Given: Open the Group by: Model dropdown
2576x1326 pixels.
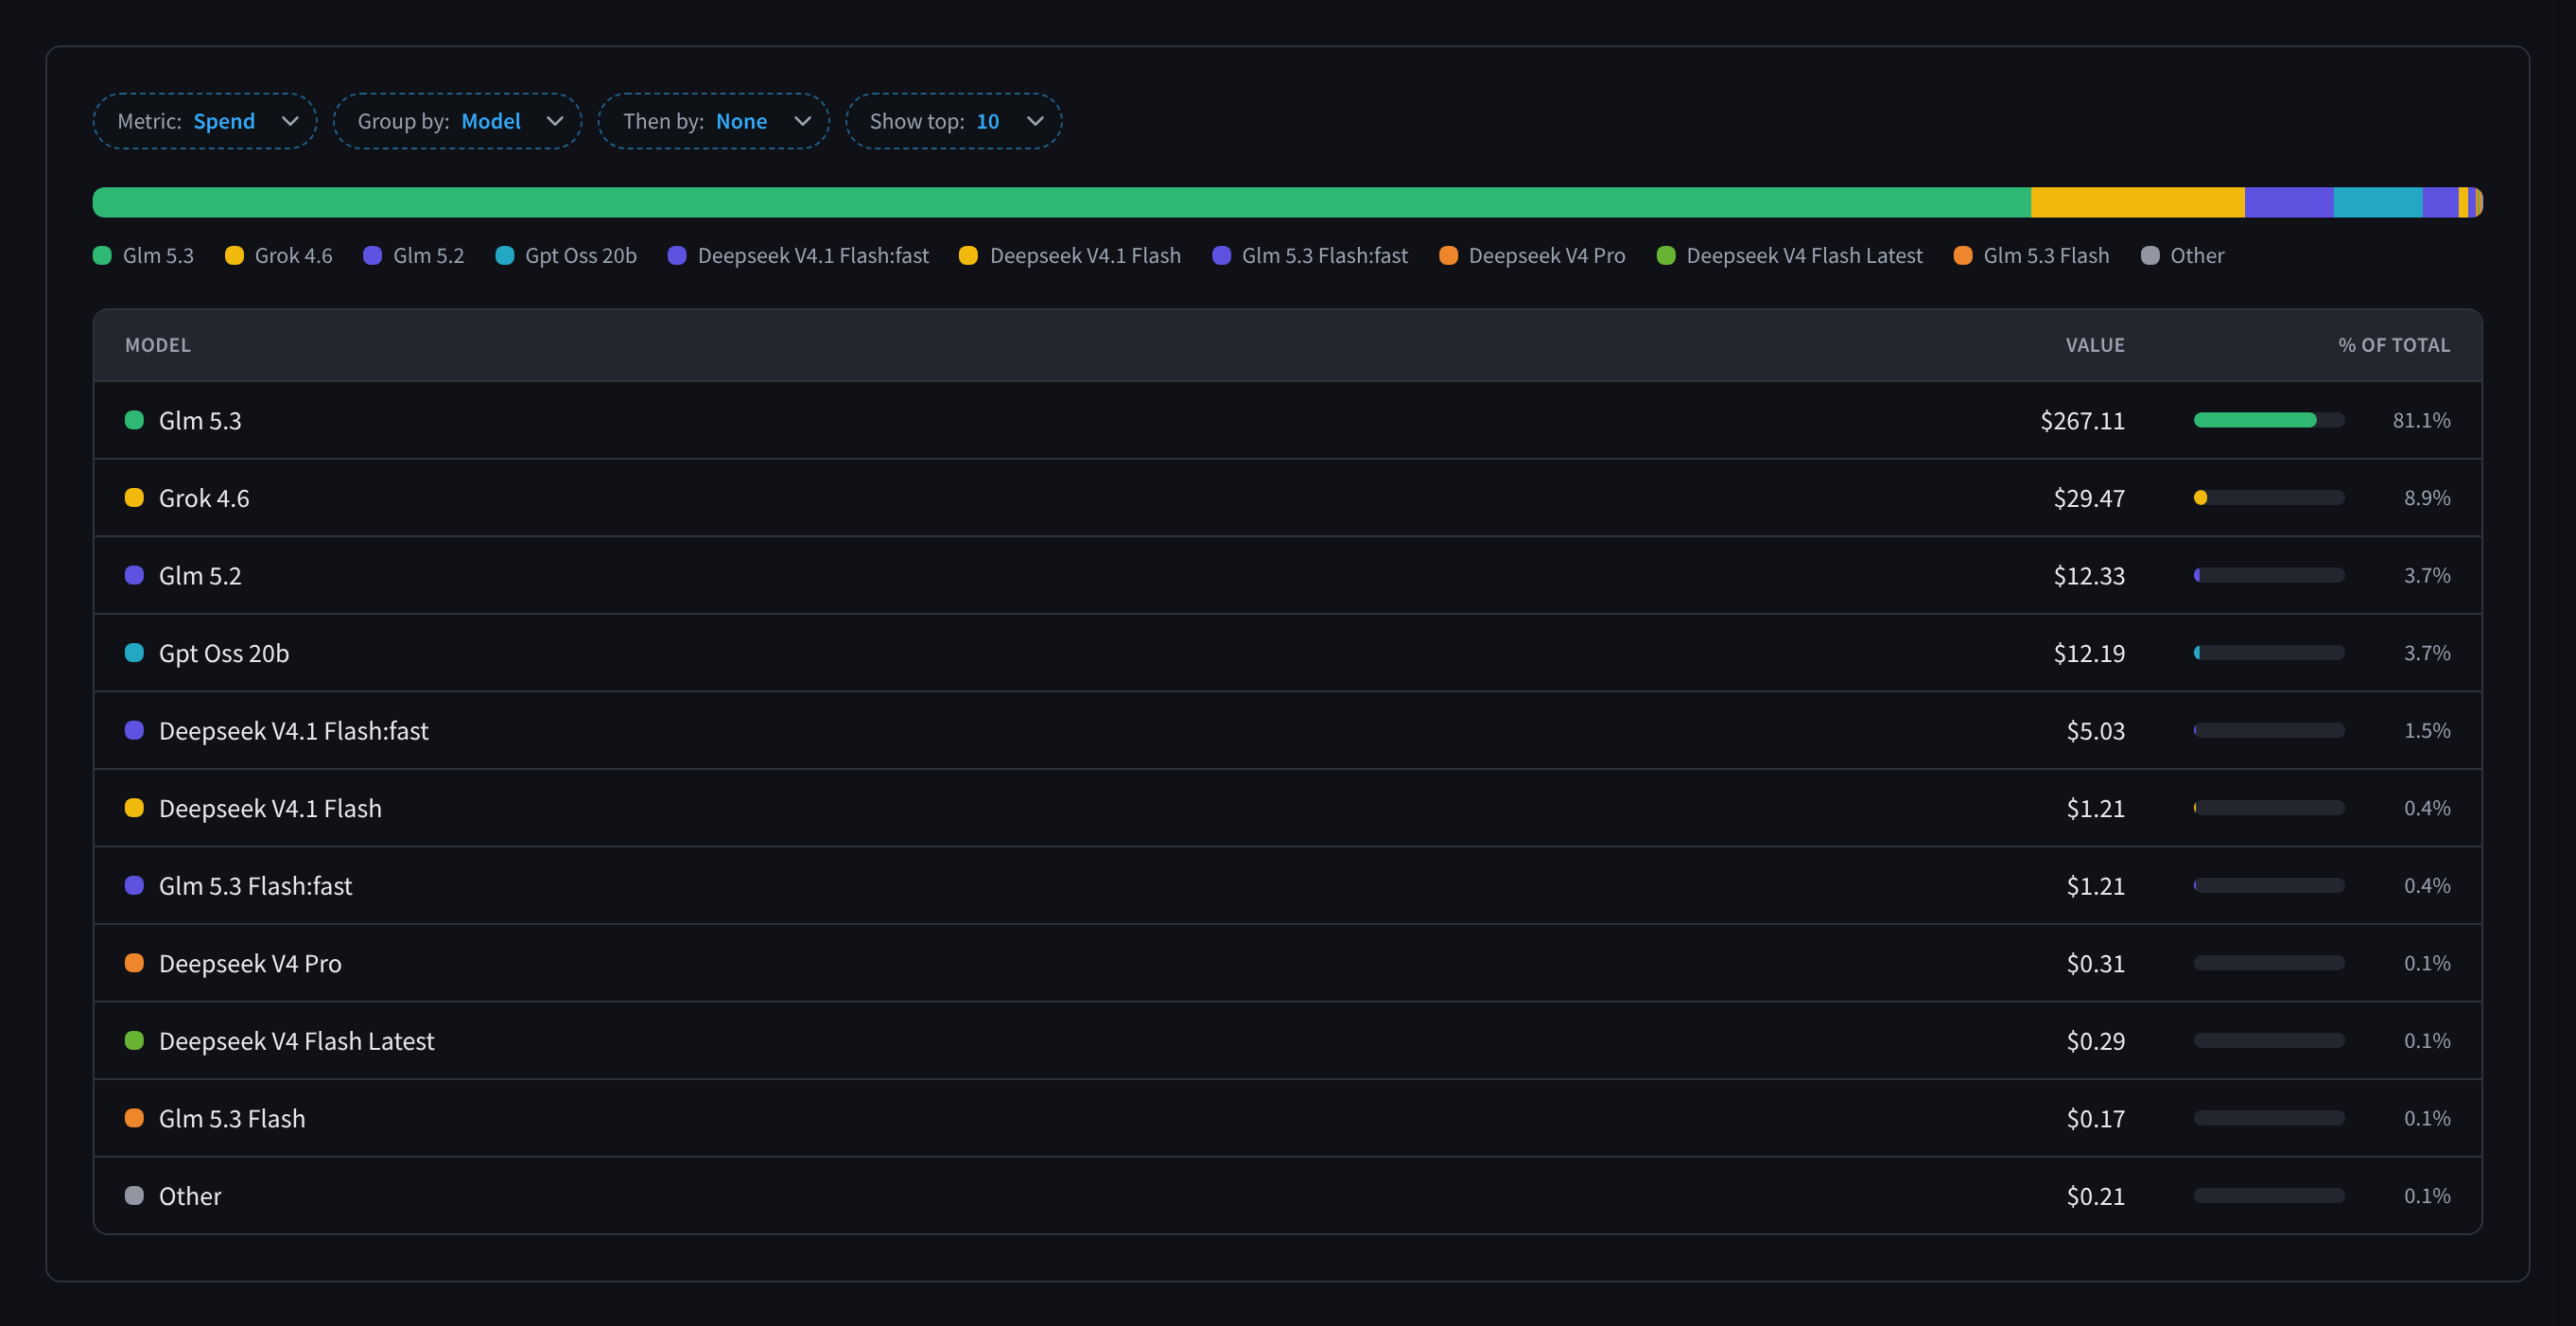Looking at the screenshot, I should [x=457, y=121].
